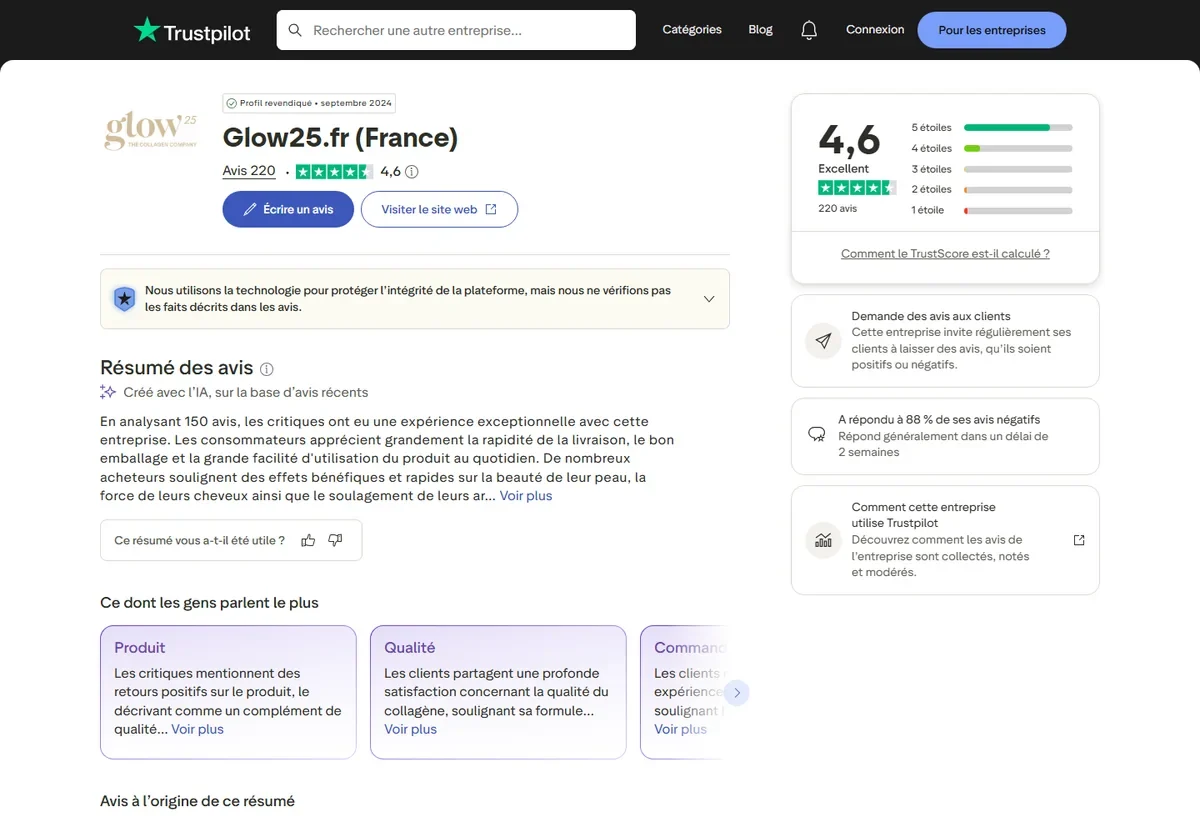Image resolution: width=1200 pixels, height=817 pixels.
Task: Click the Trustpilot logo in the header
Action: [192, 30]
